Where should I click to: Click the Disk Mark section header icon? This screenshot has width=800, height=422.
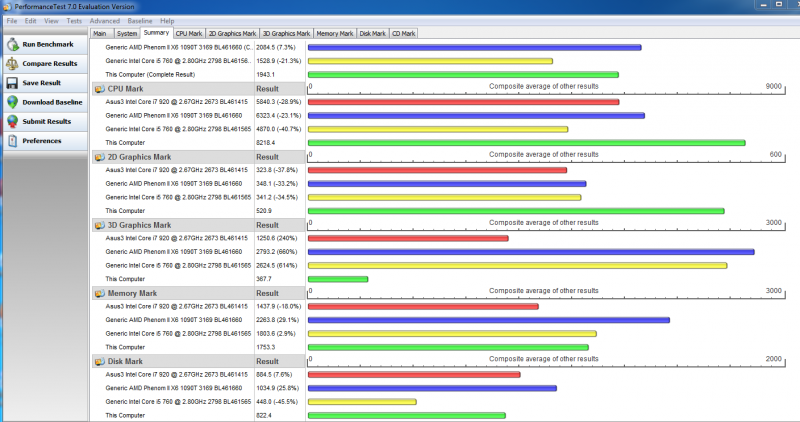click(x=99, y=361)
